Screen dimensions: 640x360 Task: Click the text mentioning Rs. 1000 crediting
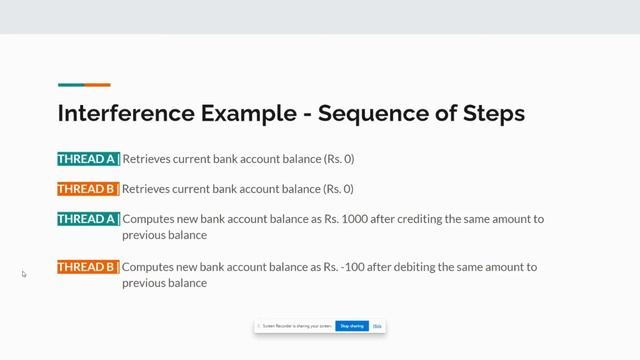coord(333,227)
